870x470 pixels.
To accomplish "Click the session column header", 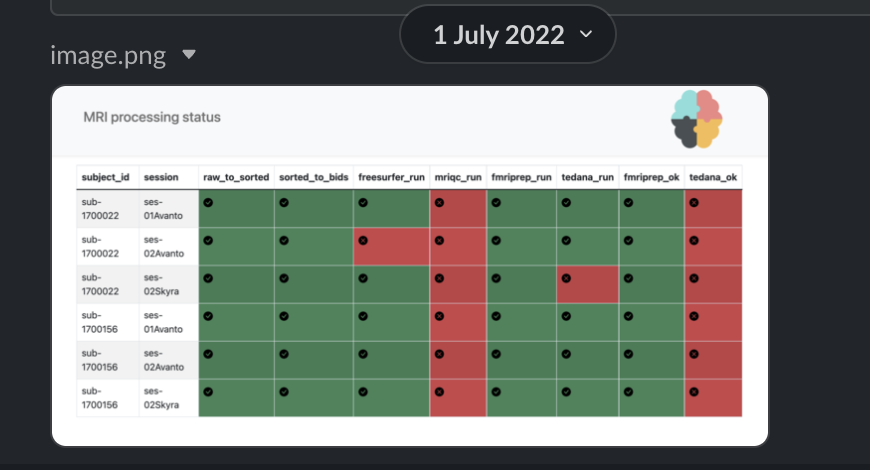I will [161, 177].
